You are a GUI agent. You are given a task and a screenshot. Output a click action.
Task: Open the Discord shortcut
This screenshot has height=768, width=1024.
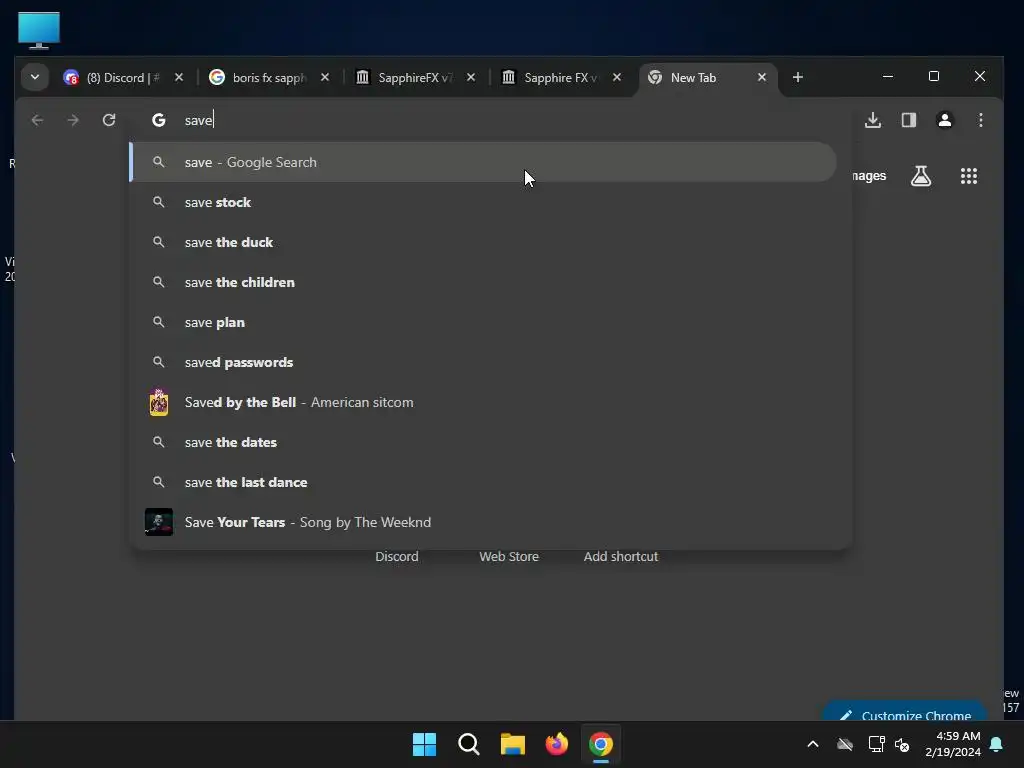[397, 556]
